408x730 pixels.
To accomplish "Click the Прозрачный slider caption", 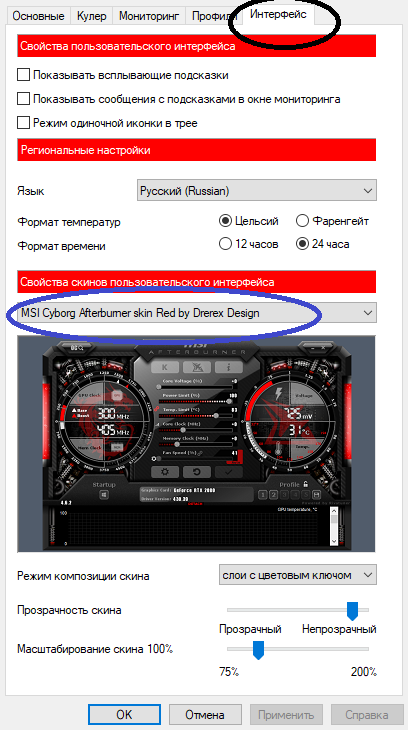I will pyautogui.click(x=251, y=629).
